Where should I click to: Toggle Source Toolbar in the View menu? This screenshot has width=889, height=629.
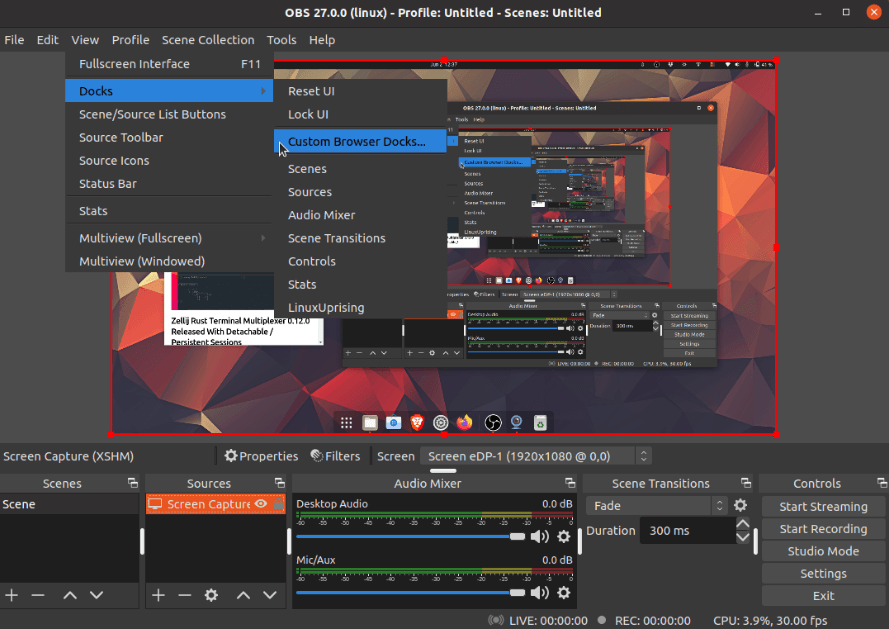pyautogui.click(x=169, y=137)
